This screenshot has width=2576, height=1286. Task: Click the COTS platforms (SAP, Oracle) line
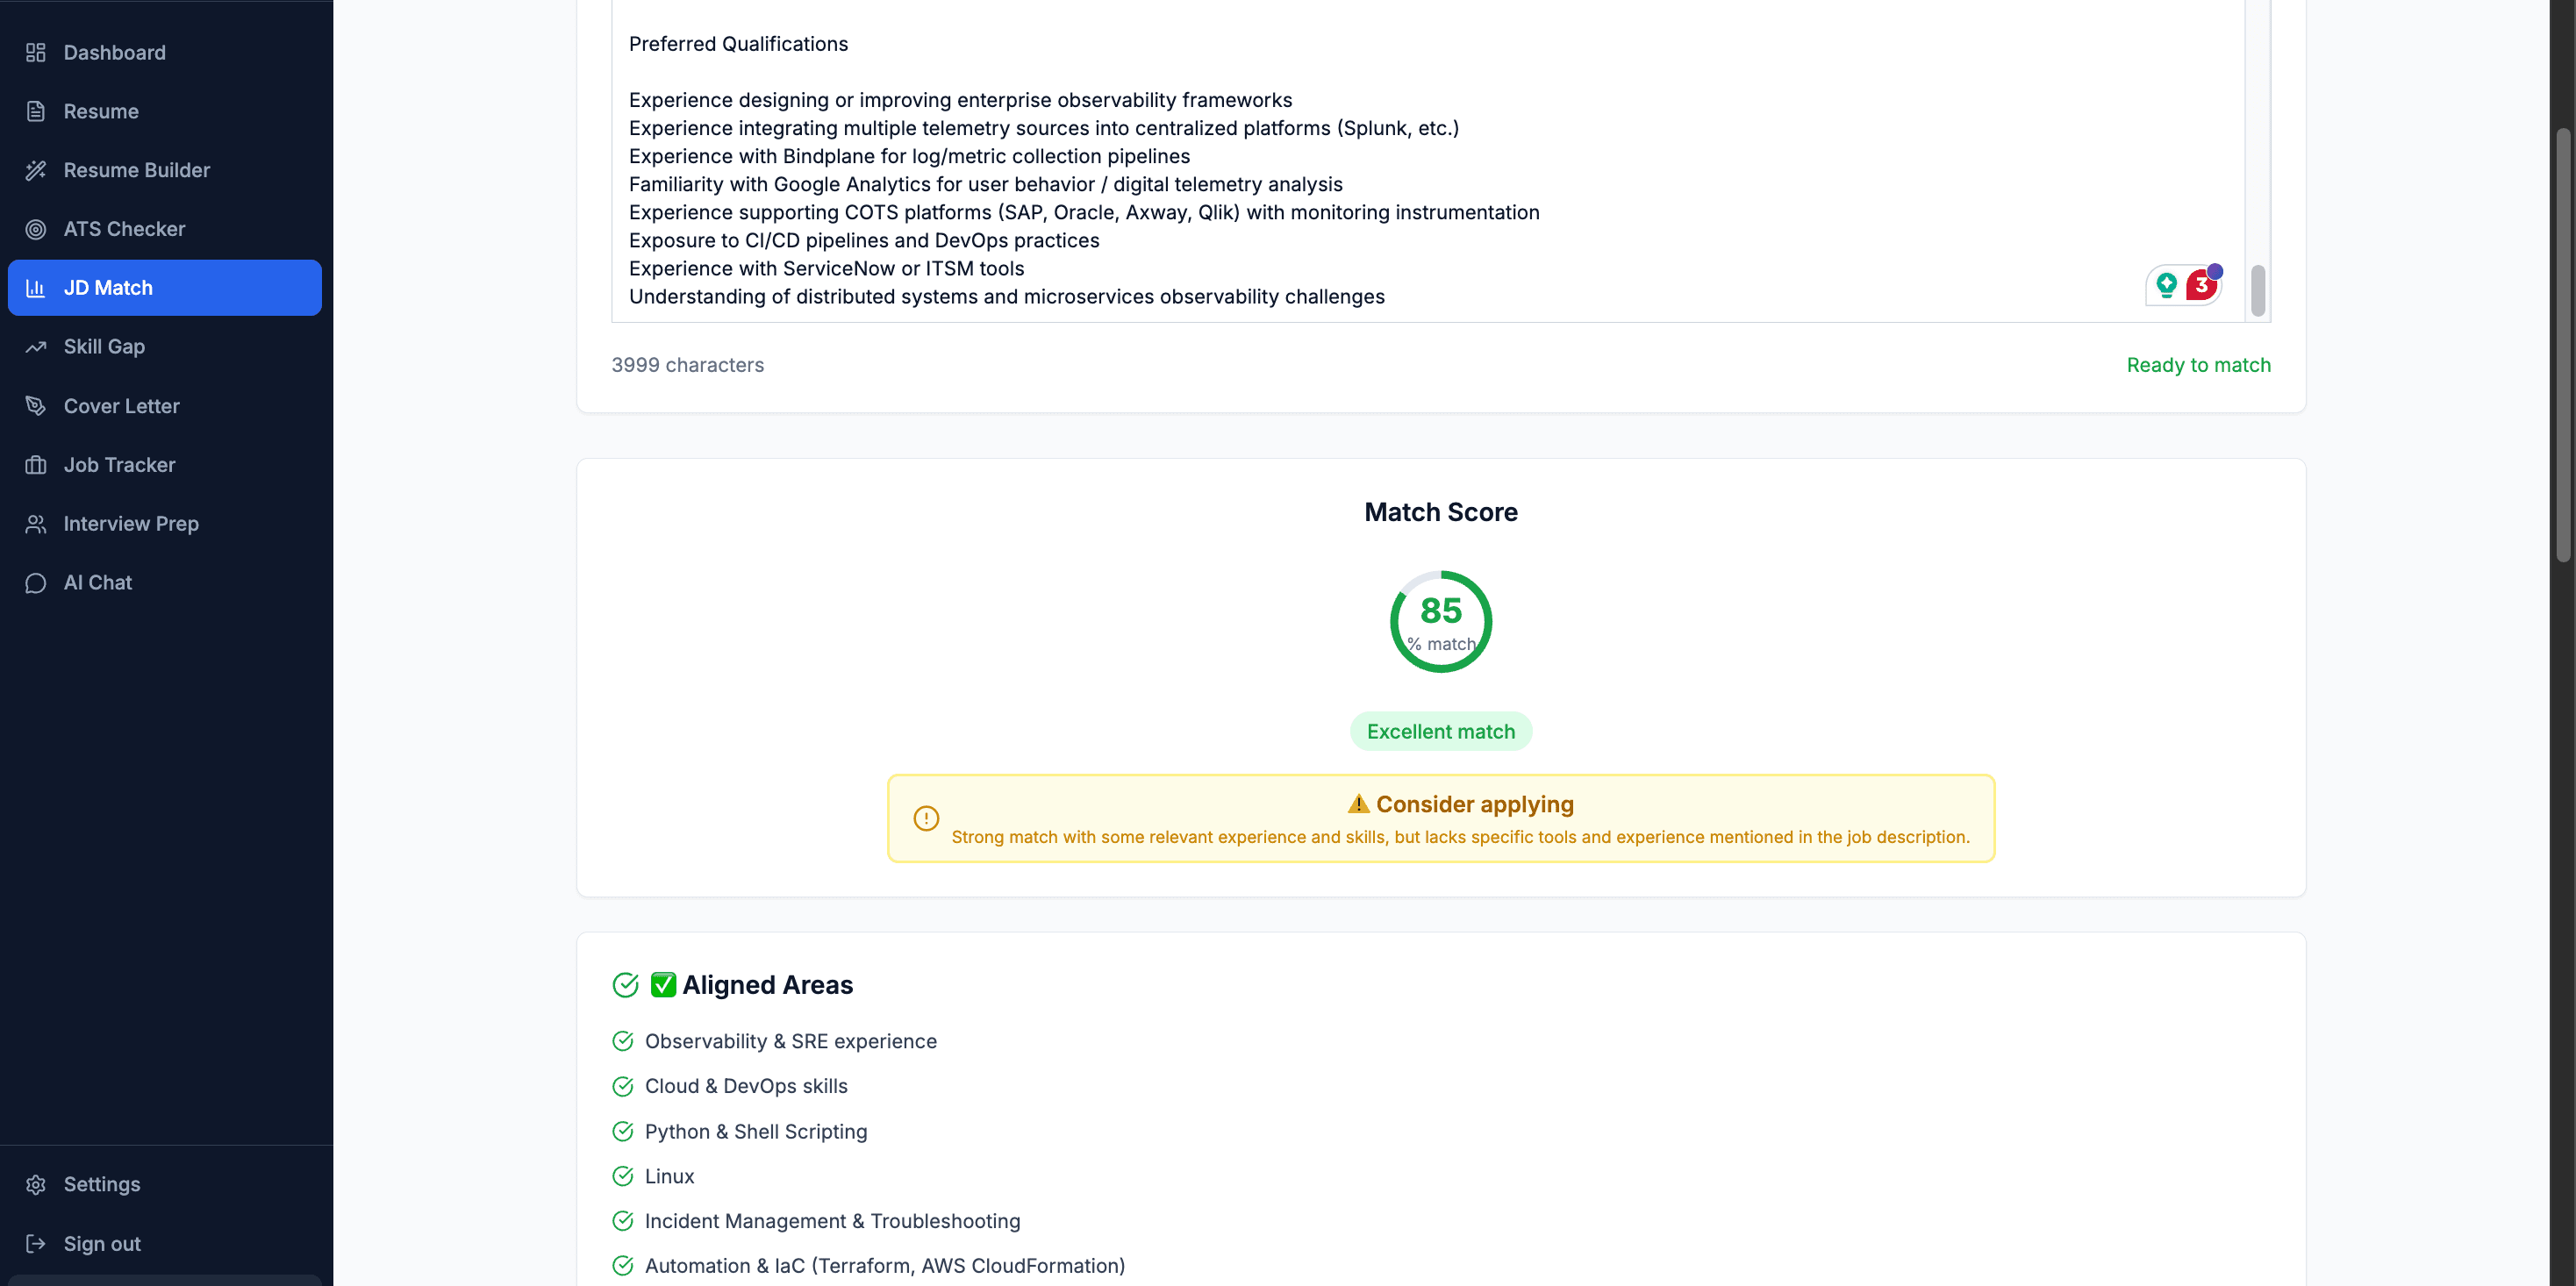[1084, 212]
